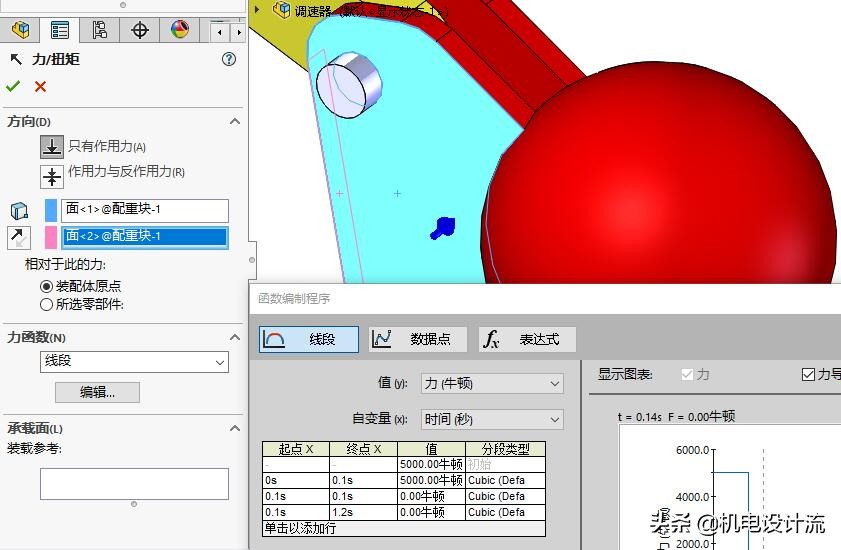Click the blue selection color swatch

tap(51, 210)
